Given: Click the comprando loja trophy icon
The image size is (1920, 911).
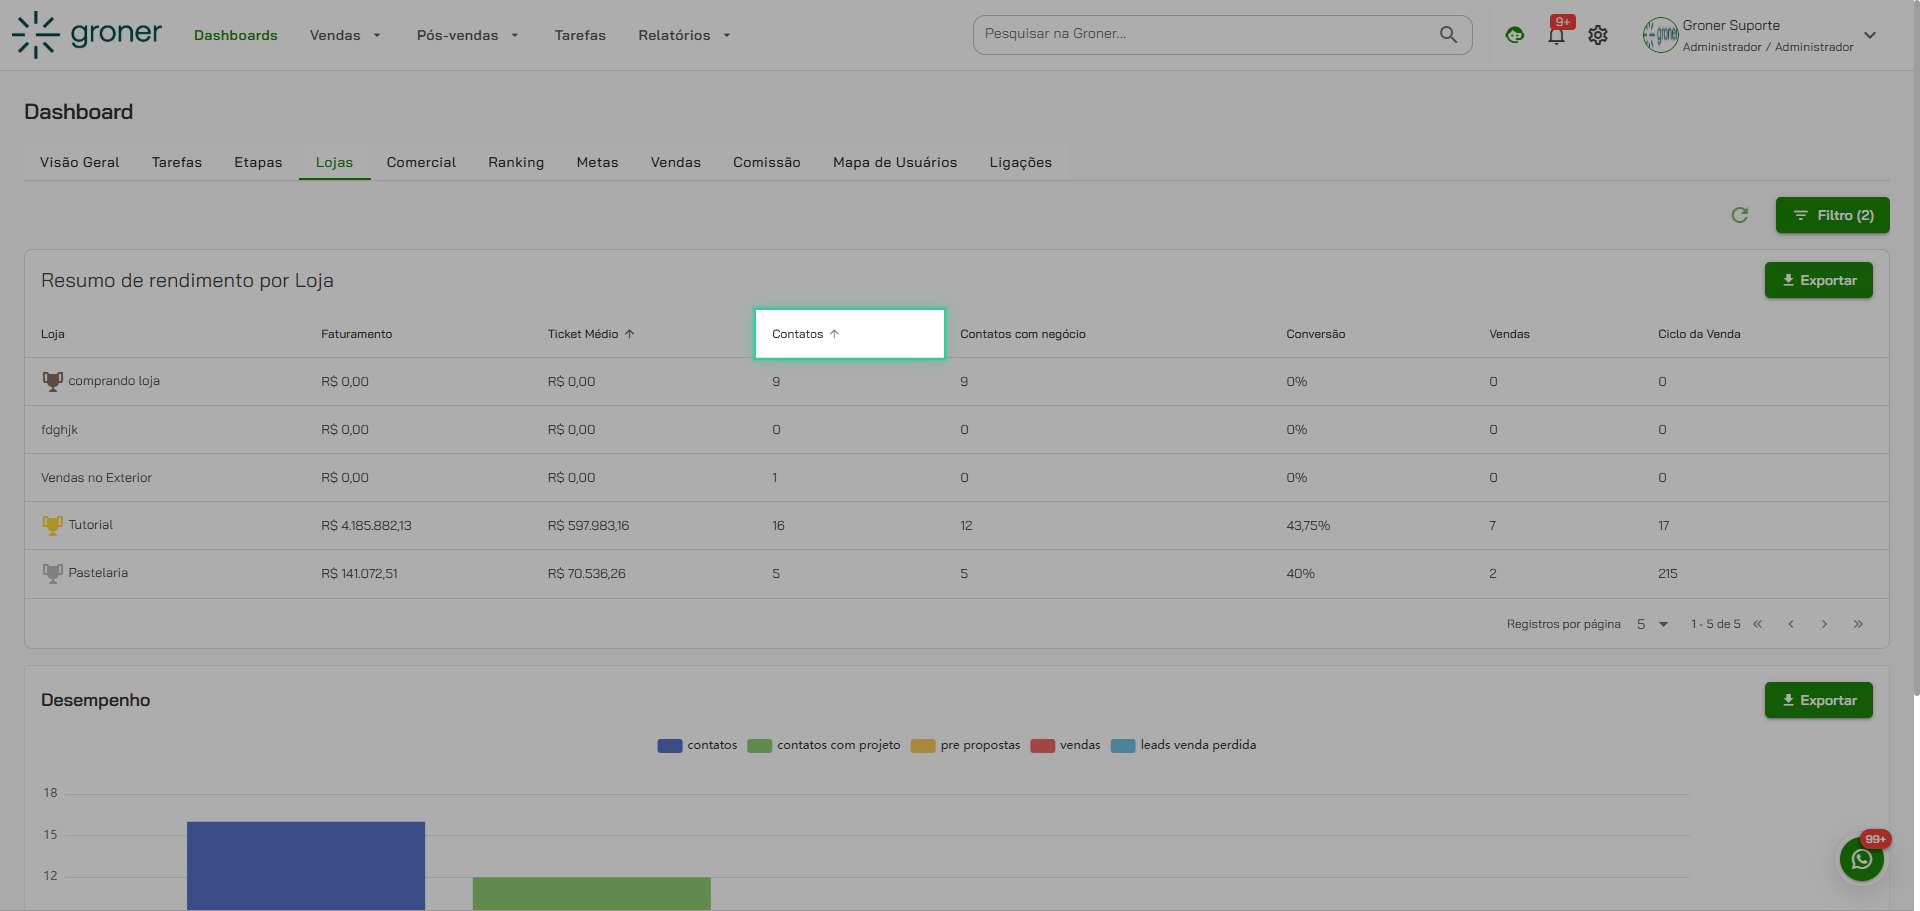Looking at the screenshot, I should click(52, 381).
